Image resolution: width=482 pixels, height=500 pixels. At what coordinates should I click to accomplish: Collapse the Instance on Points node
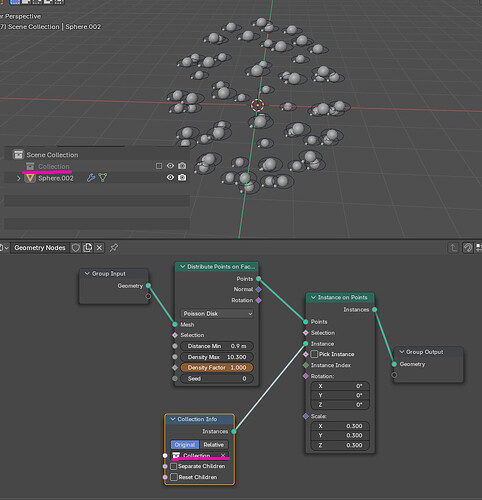point(313,297)
